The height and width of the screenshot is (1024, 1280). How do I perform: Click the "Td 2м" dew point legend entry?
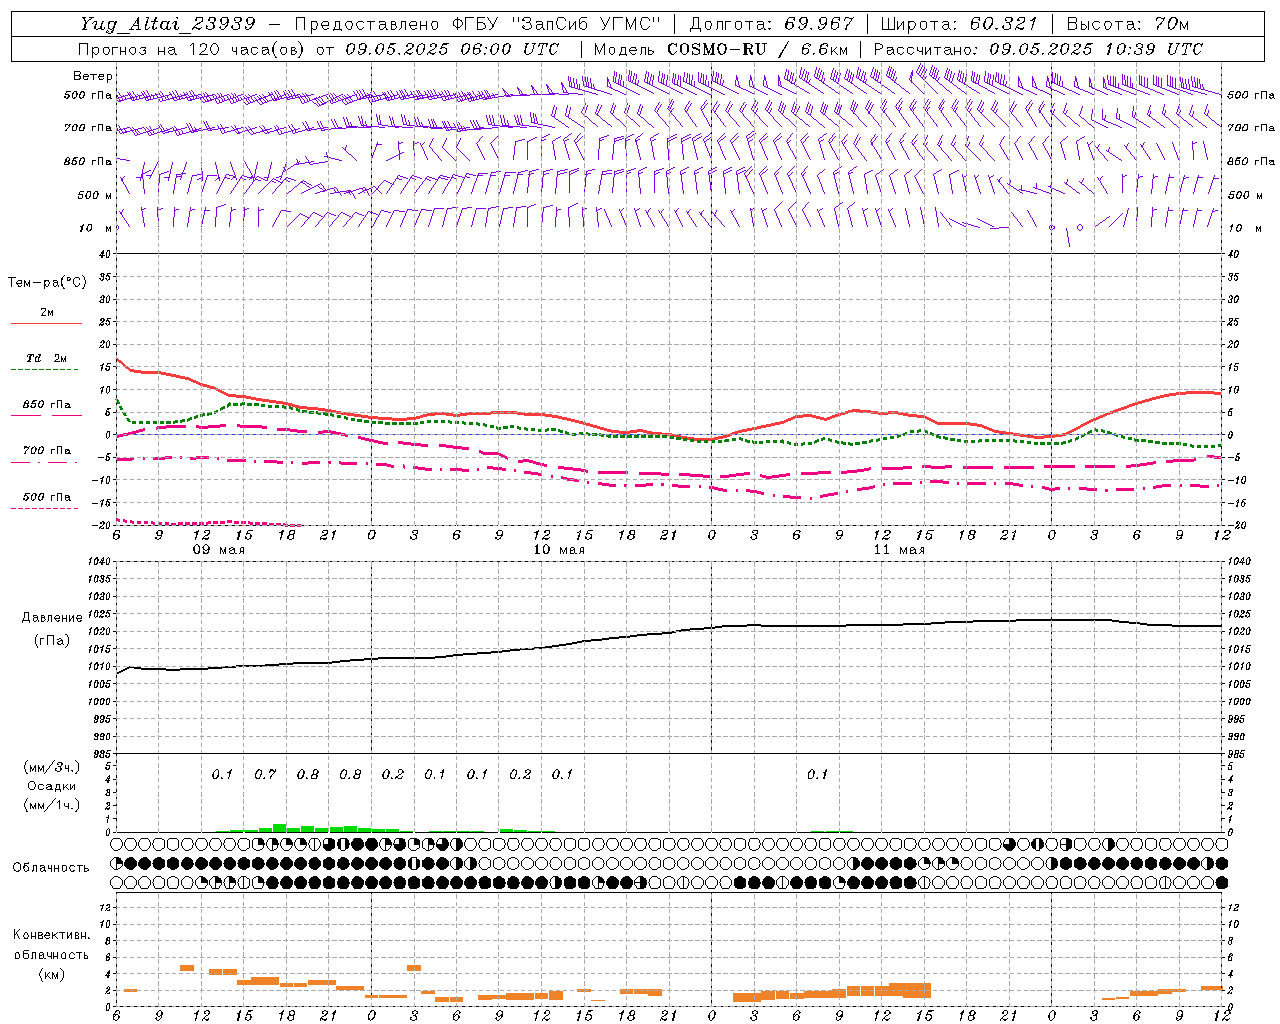(x=47, y=358)
